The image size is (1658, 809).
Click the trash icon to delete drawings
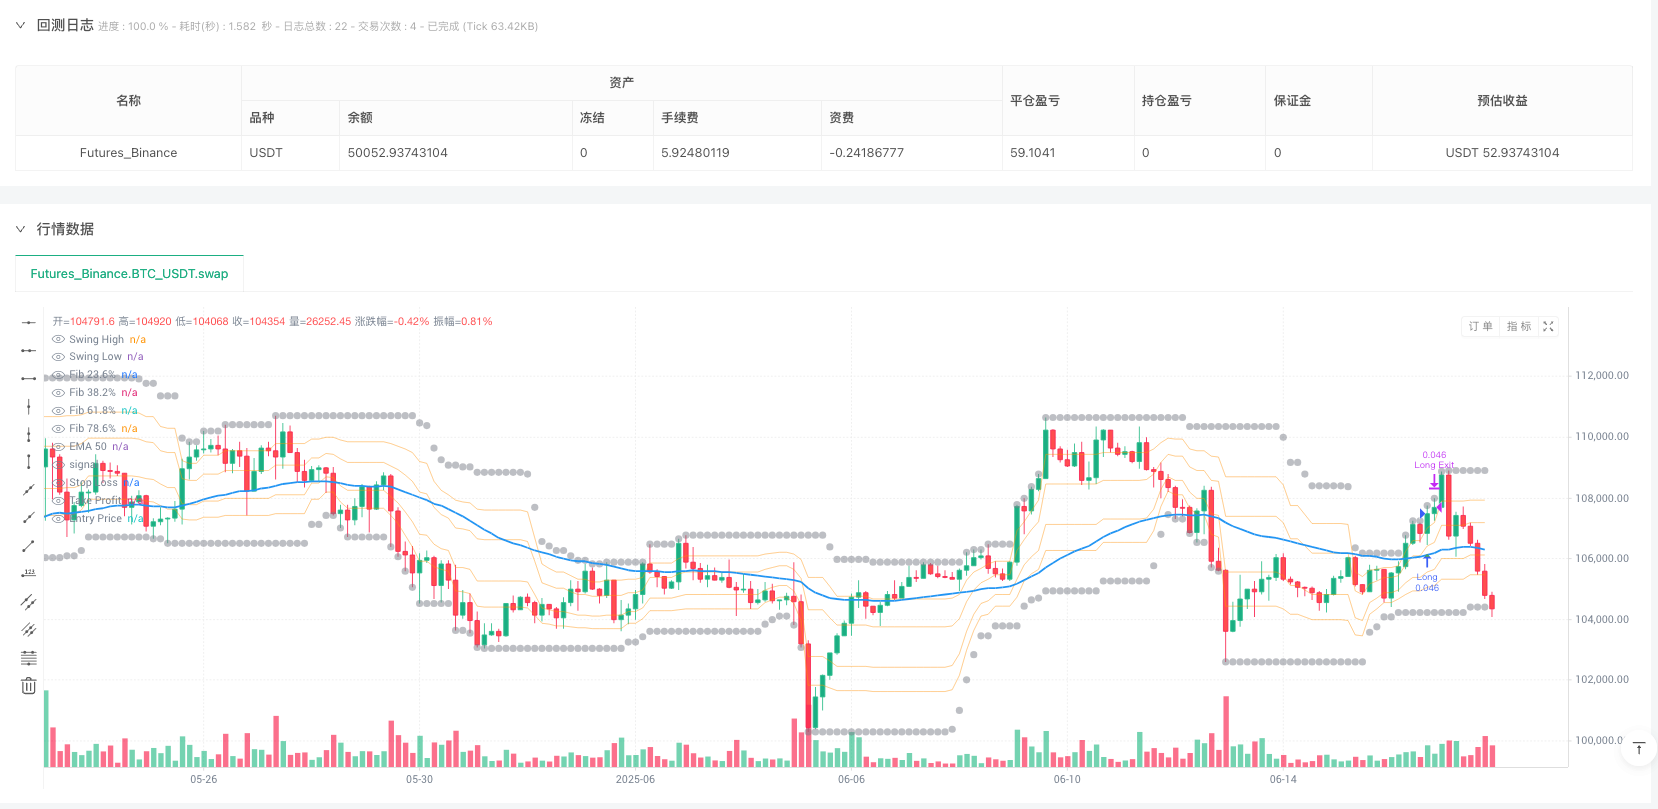28,686
